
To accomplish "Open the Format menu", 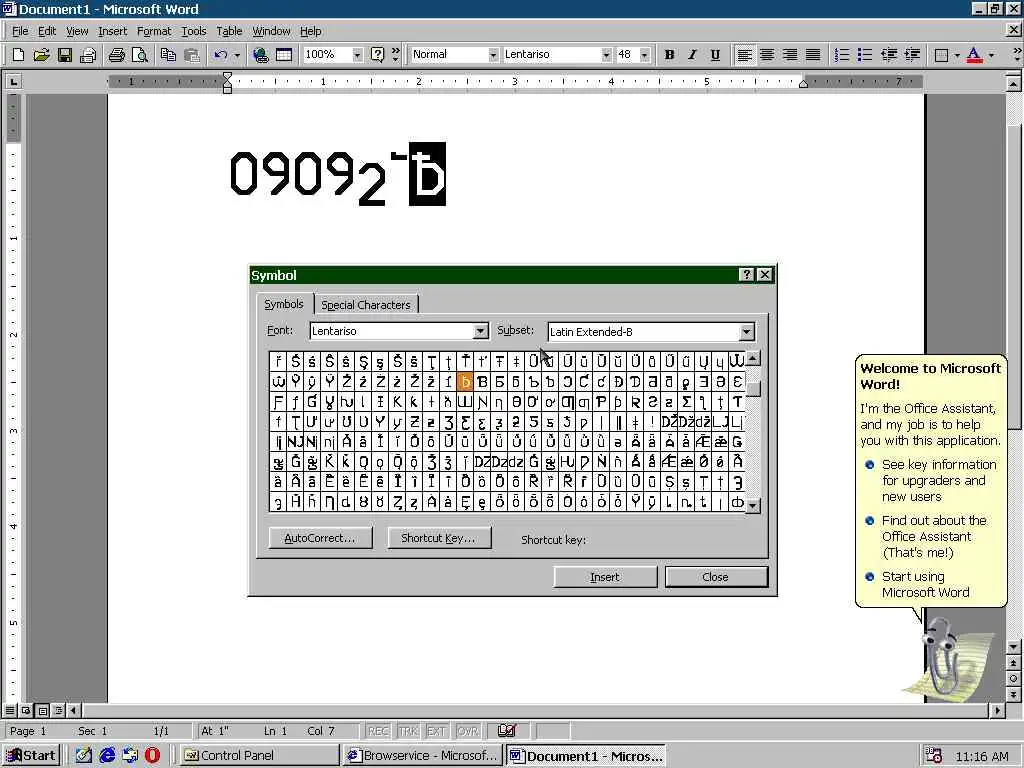I will pyautogui.click(x=153, y=31).
